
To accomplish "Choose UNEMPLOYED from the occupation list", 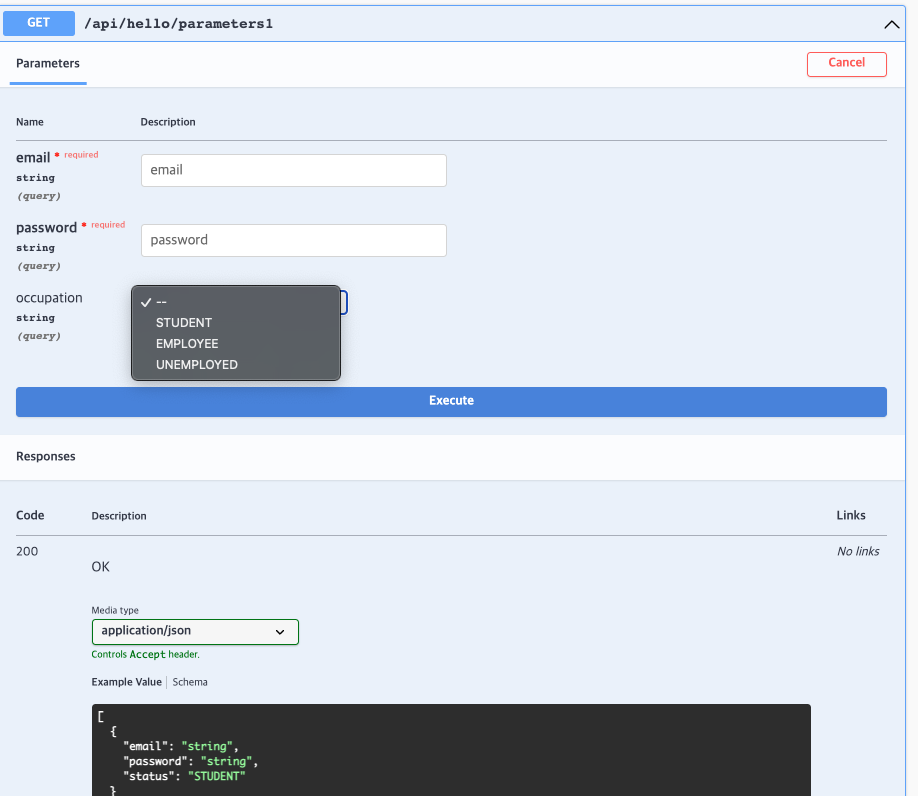I will point(197,365).
